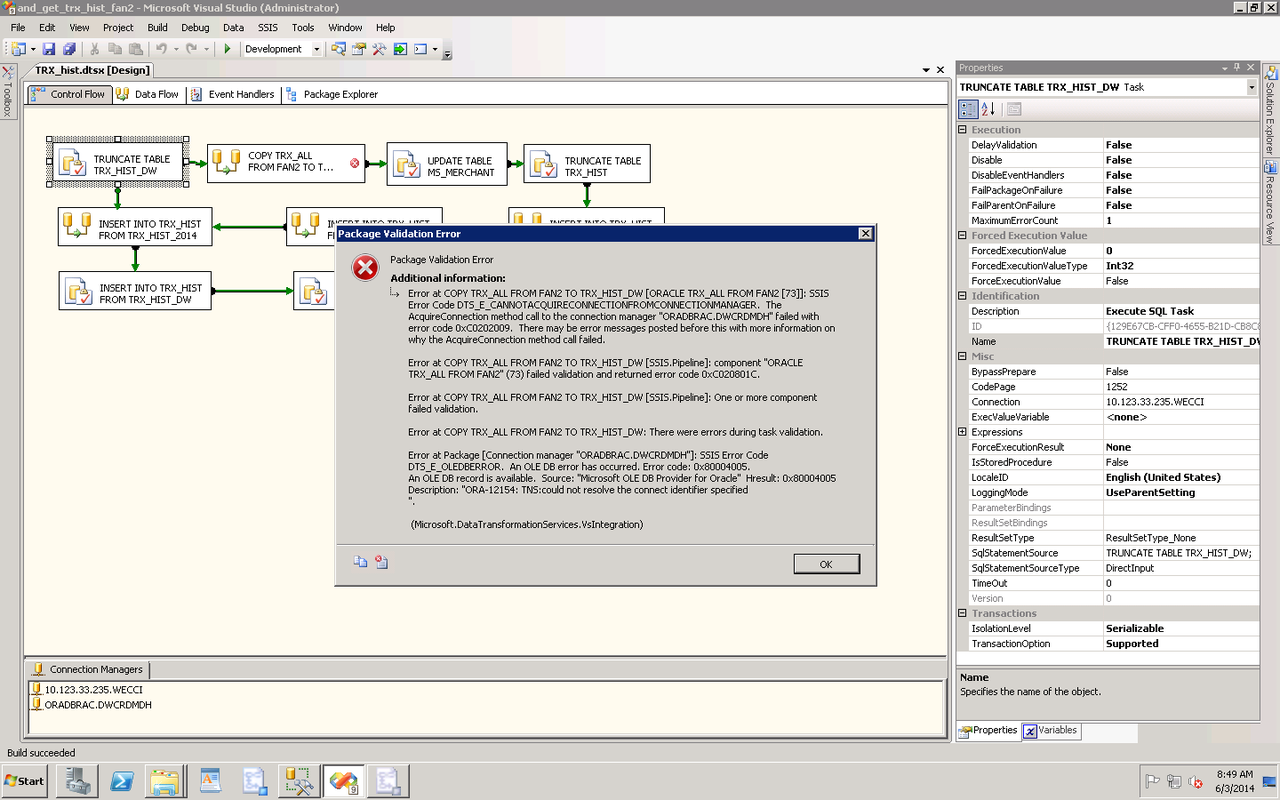Collapse the Forced Execution Value category
Viewport: 1280px width, 800px height.
click(x=962, y=236)
